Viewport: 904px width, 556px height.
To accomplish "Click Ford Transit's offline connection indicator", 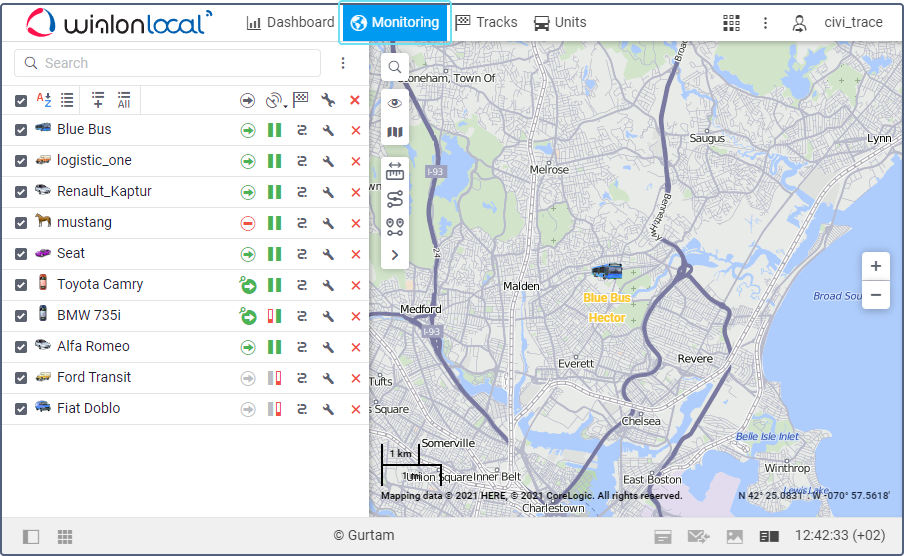I will 274,378.
